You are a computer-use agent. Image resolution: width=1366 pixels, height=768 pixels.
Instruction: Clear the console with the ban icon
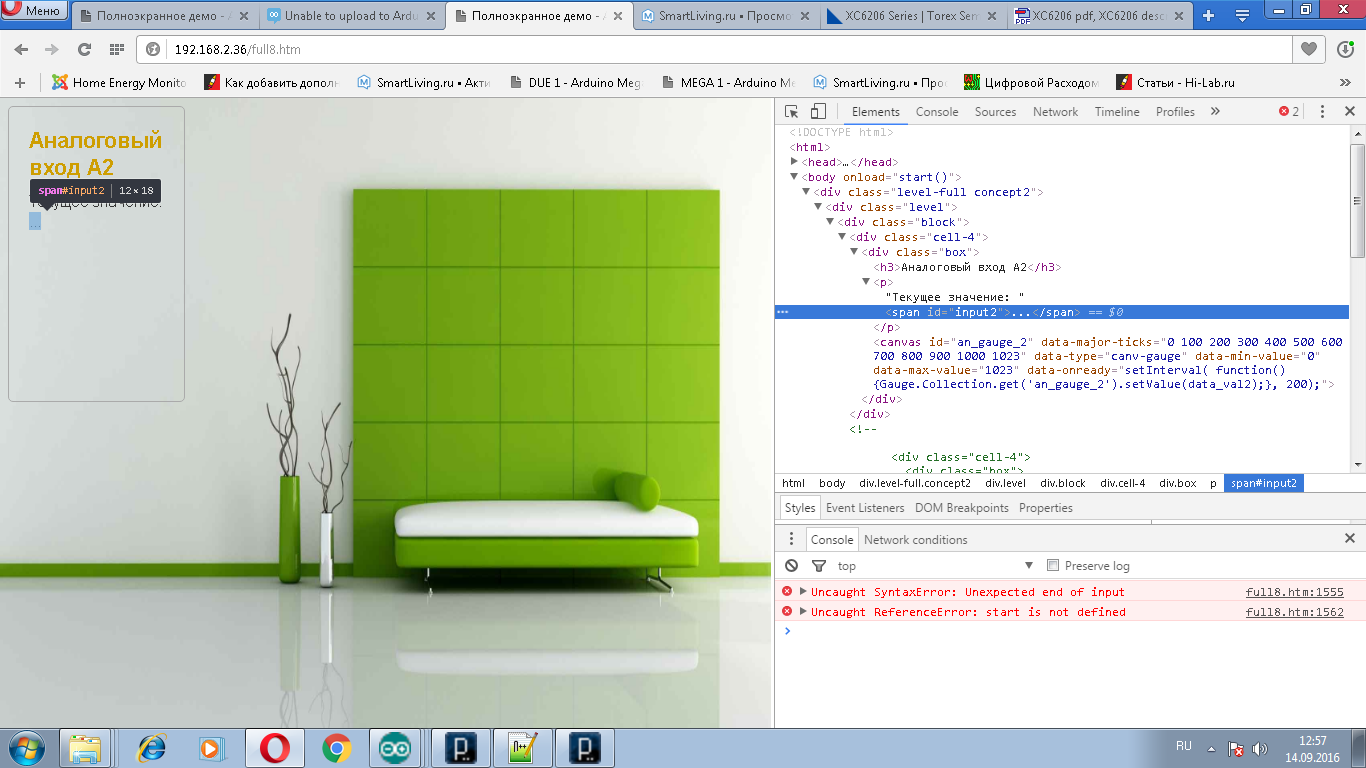click(791, 566)
